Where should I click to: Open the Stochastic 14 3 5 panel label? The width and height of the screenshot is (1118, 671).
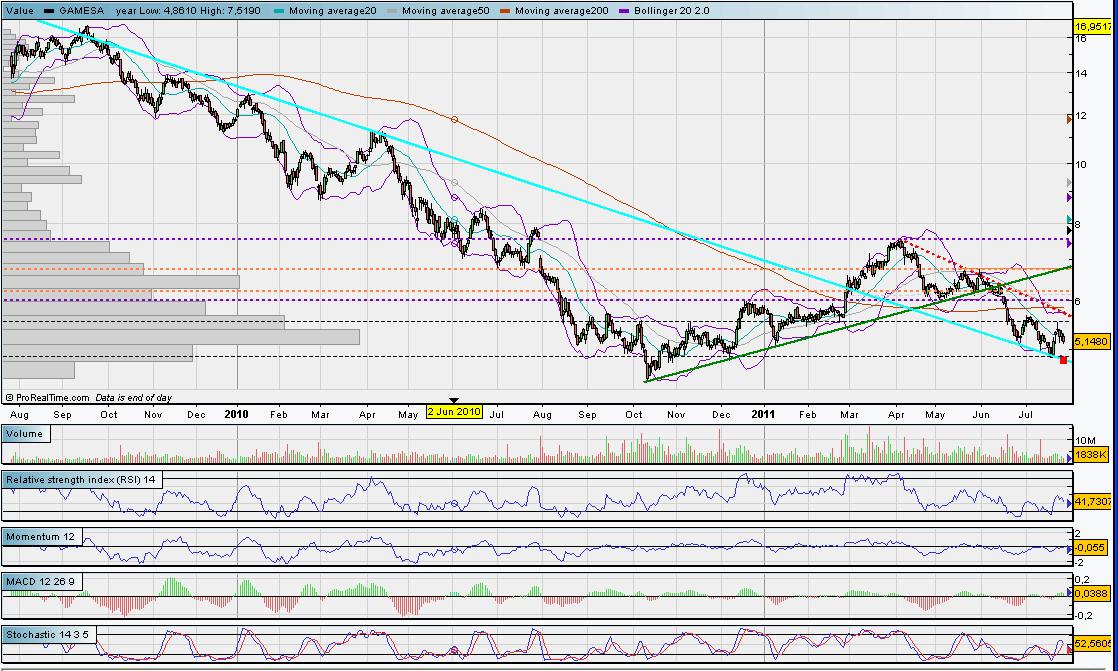click(x=47, y=633)
